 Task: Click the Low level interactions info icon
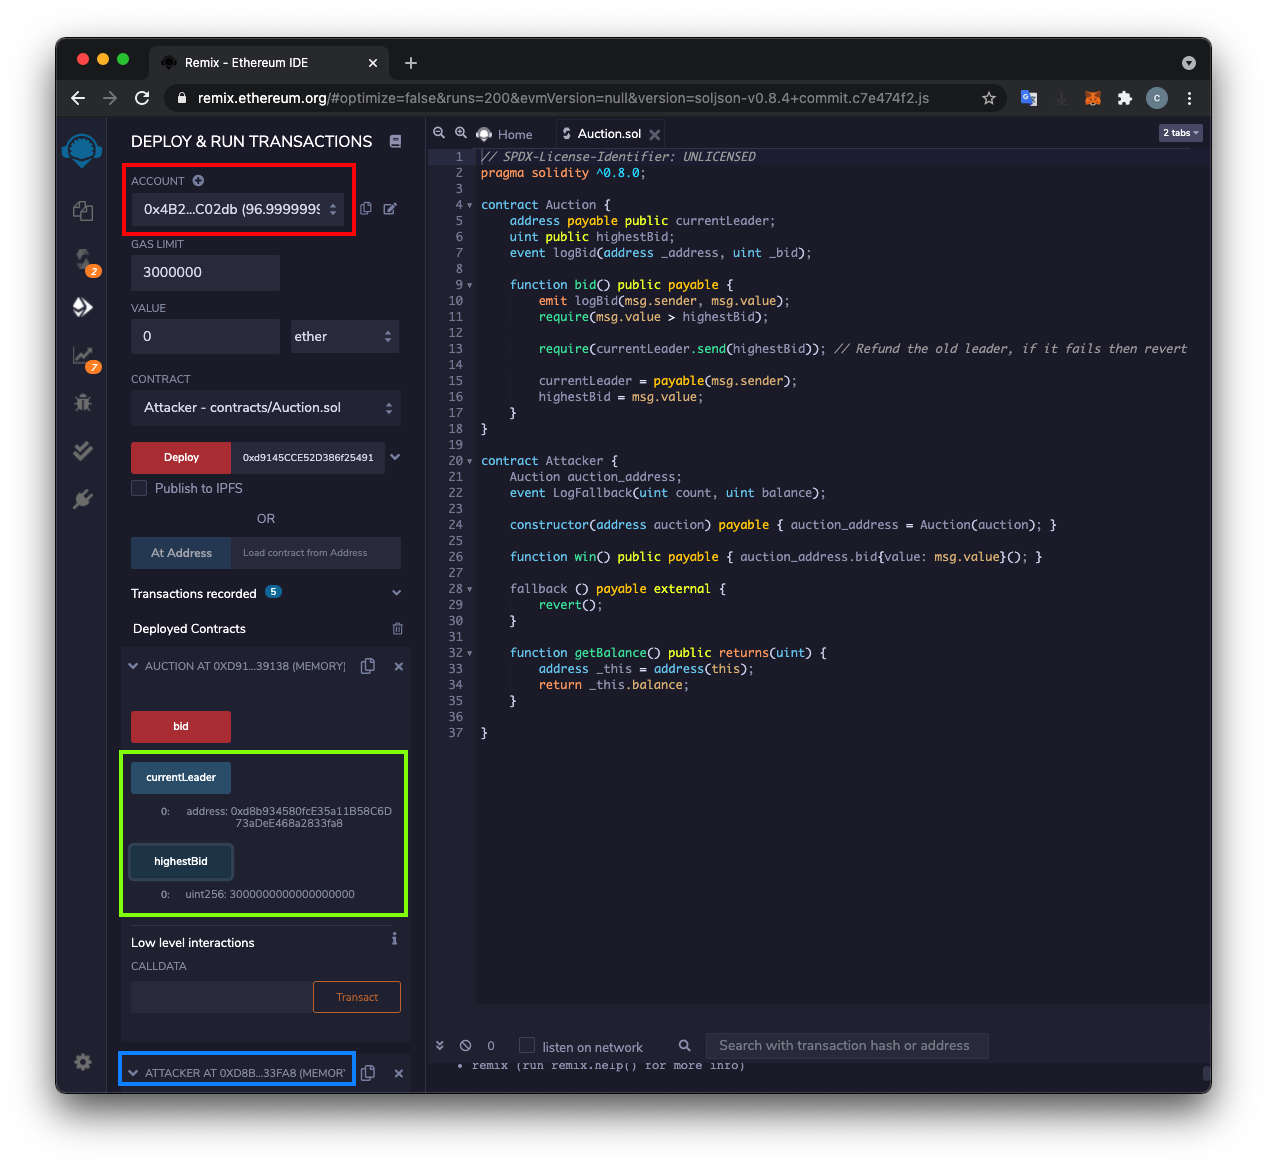(394, 939)
